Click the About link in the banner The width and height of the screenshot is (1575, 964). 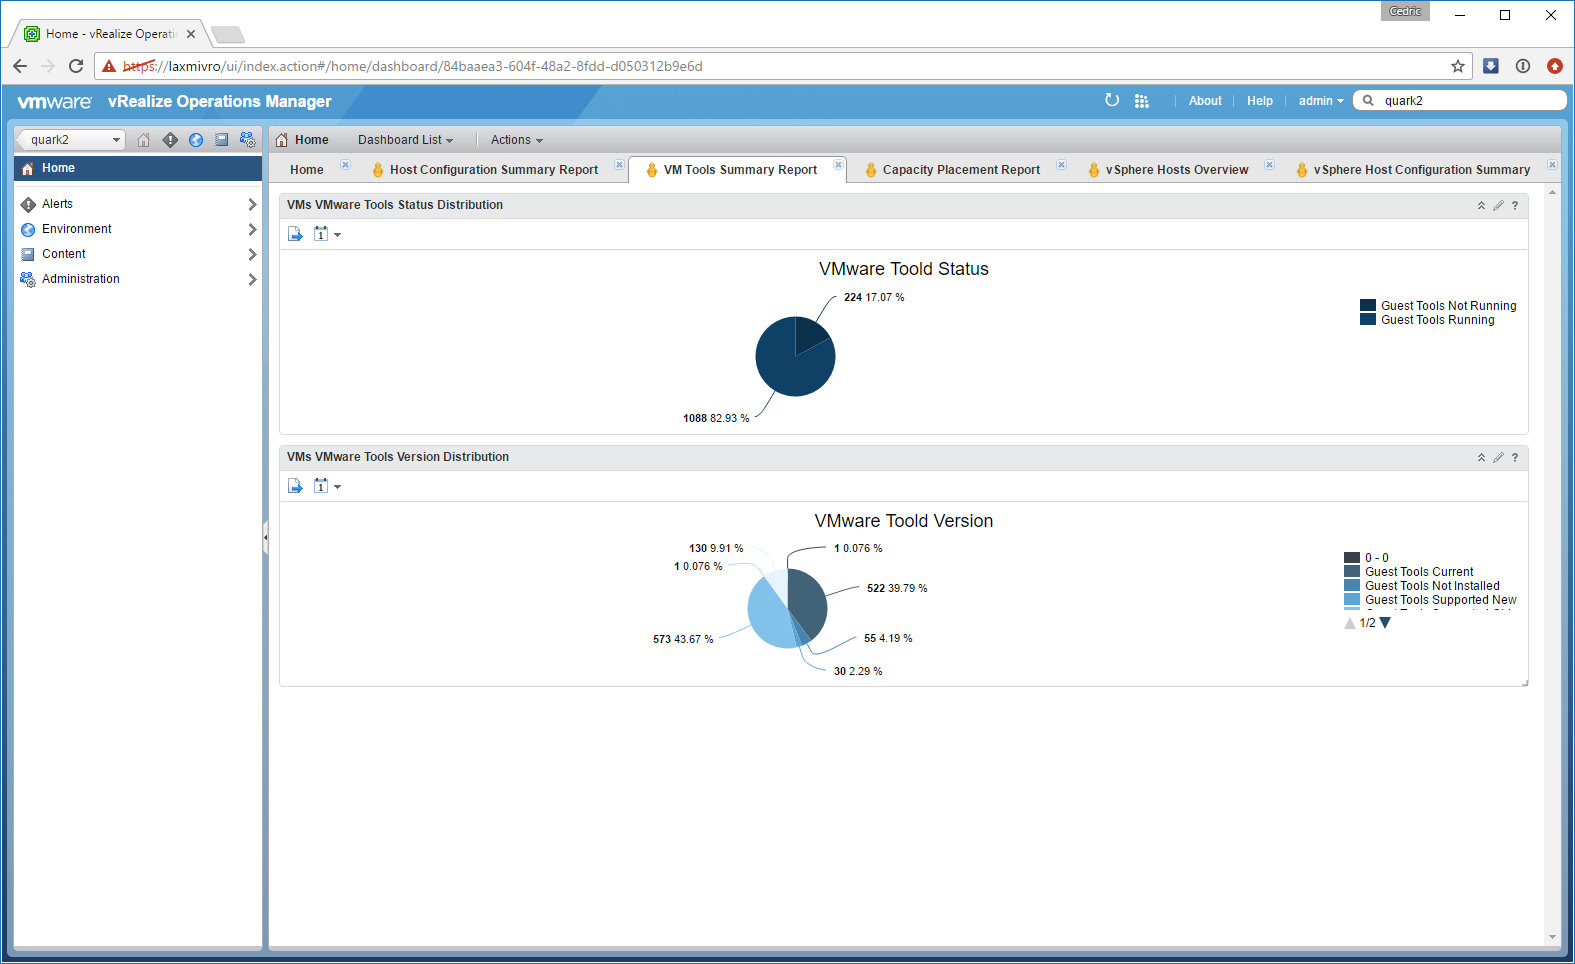pos(1205,101)
